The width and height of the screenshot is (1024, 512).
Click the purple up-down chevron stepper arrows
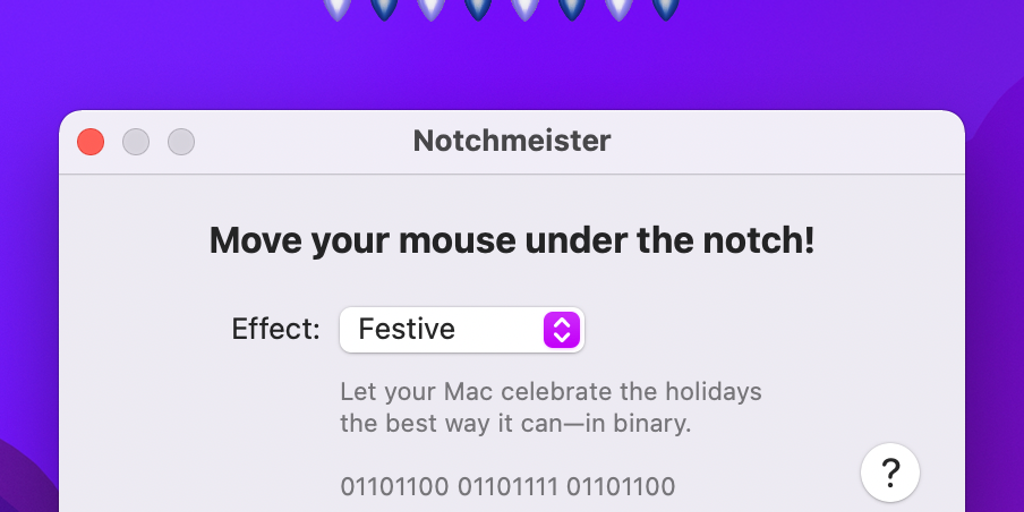coord(562,329)
